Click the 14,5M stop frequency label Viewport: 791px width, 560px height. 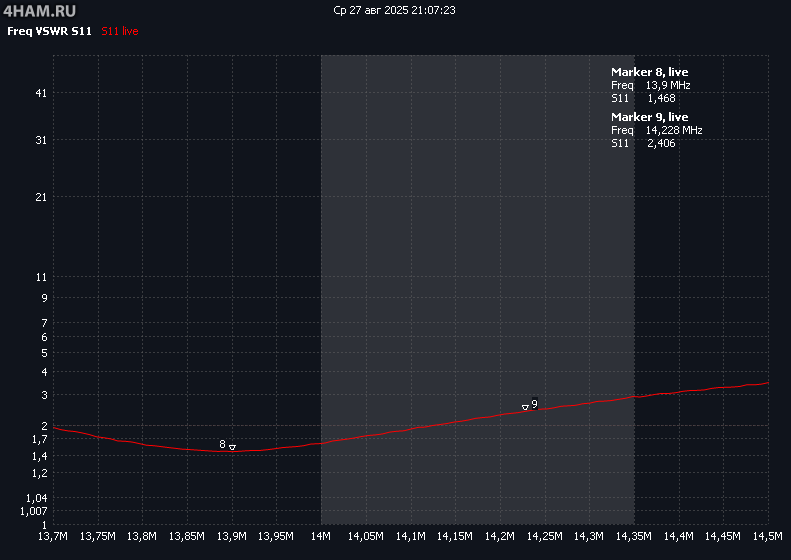[x=767, y=537]
